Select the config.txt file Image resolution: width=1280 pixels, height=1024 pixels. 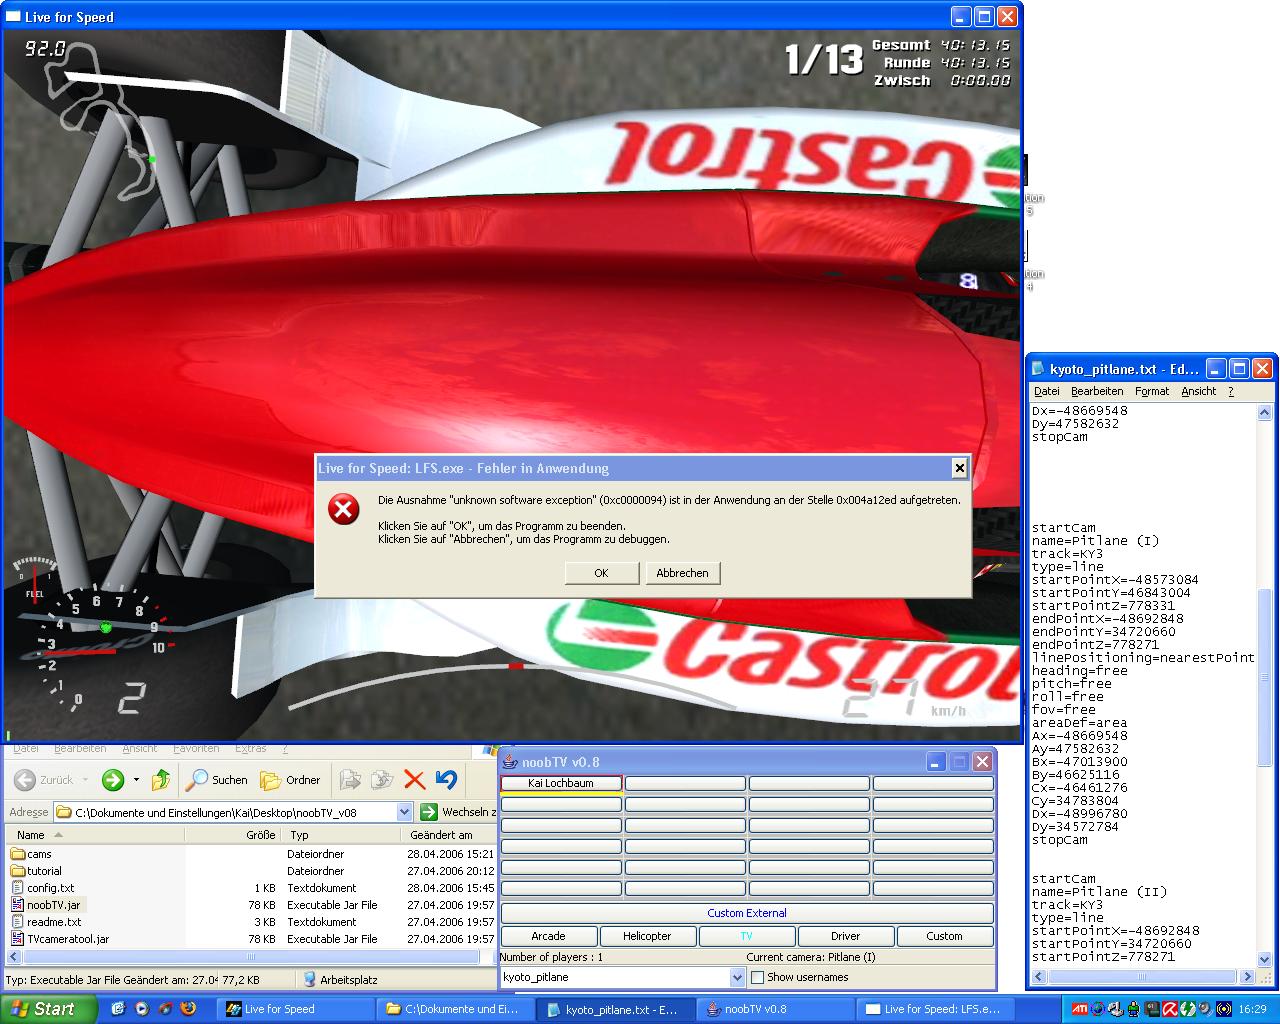pyautogui.click(x=43, y=888)
